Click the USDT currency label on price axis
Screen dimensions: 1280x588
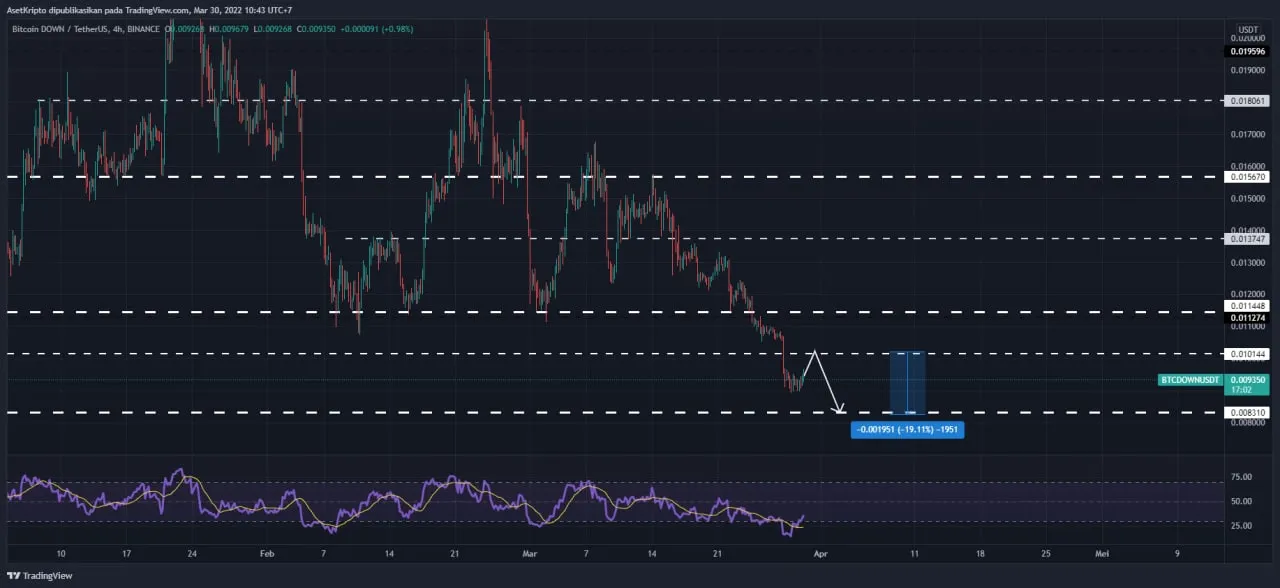click(1248, 30)
